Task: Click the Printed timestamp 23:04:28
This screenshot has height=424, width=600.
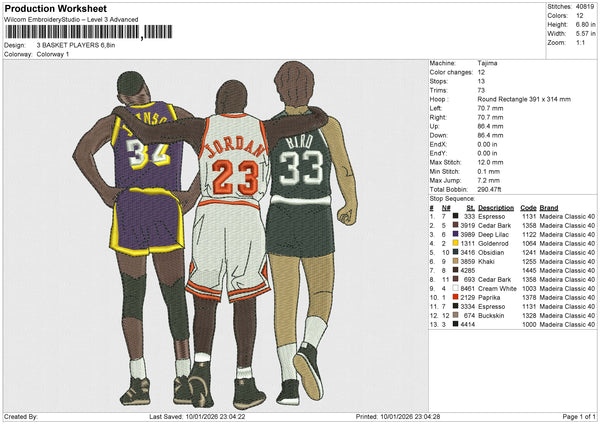Action: pos(427,417)
